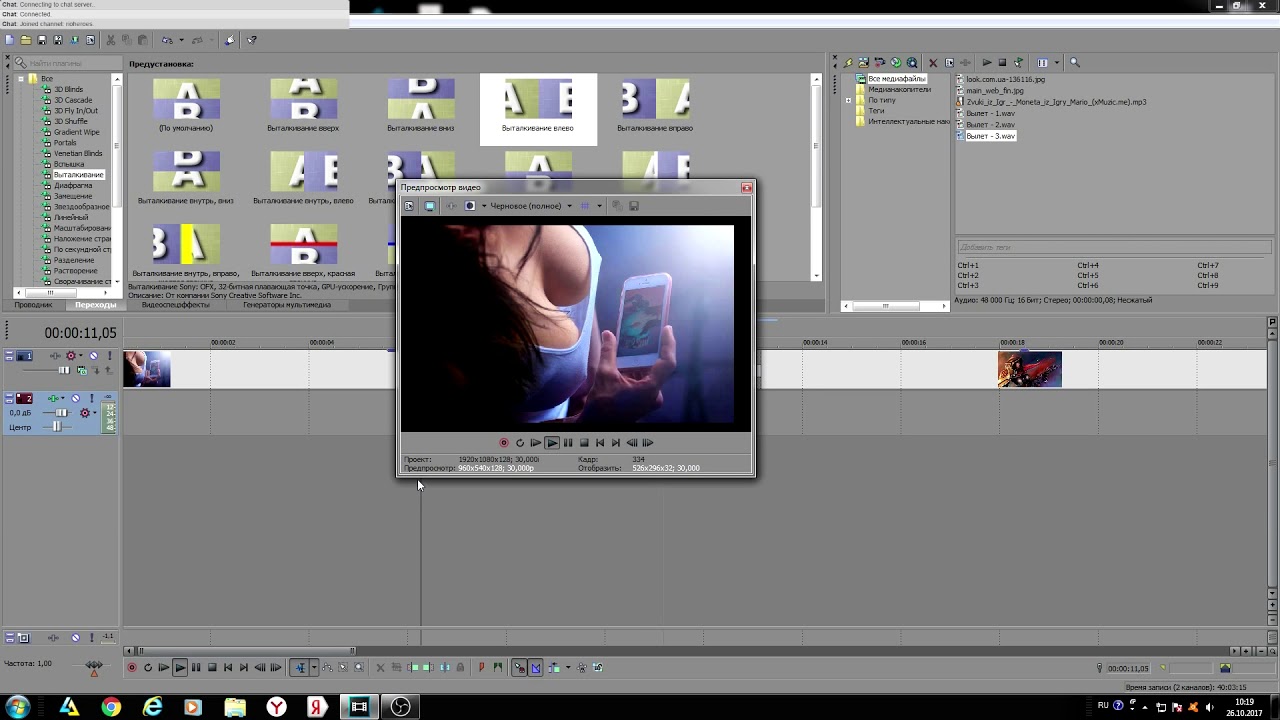
Task: Select 'Gradient Wipe' in transitions list
Action: pos(76,132)
